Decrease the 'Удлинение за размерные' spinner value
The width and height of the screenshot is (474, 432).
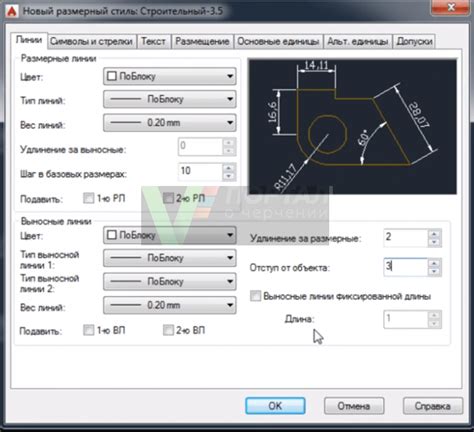434,242
